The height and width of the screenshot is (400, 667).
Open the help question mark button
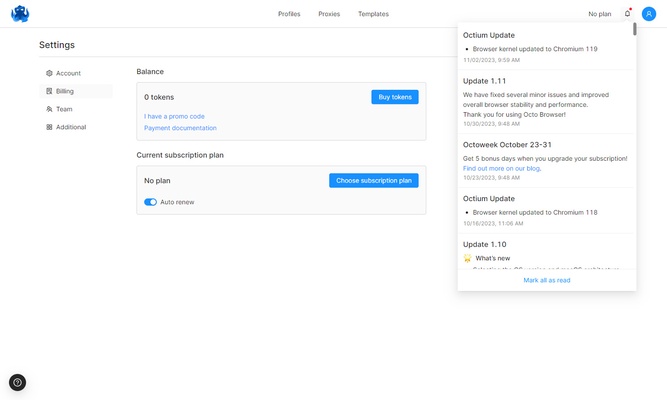(x=17, y=382)
